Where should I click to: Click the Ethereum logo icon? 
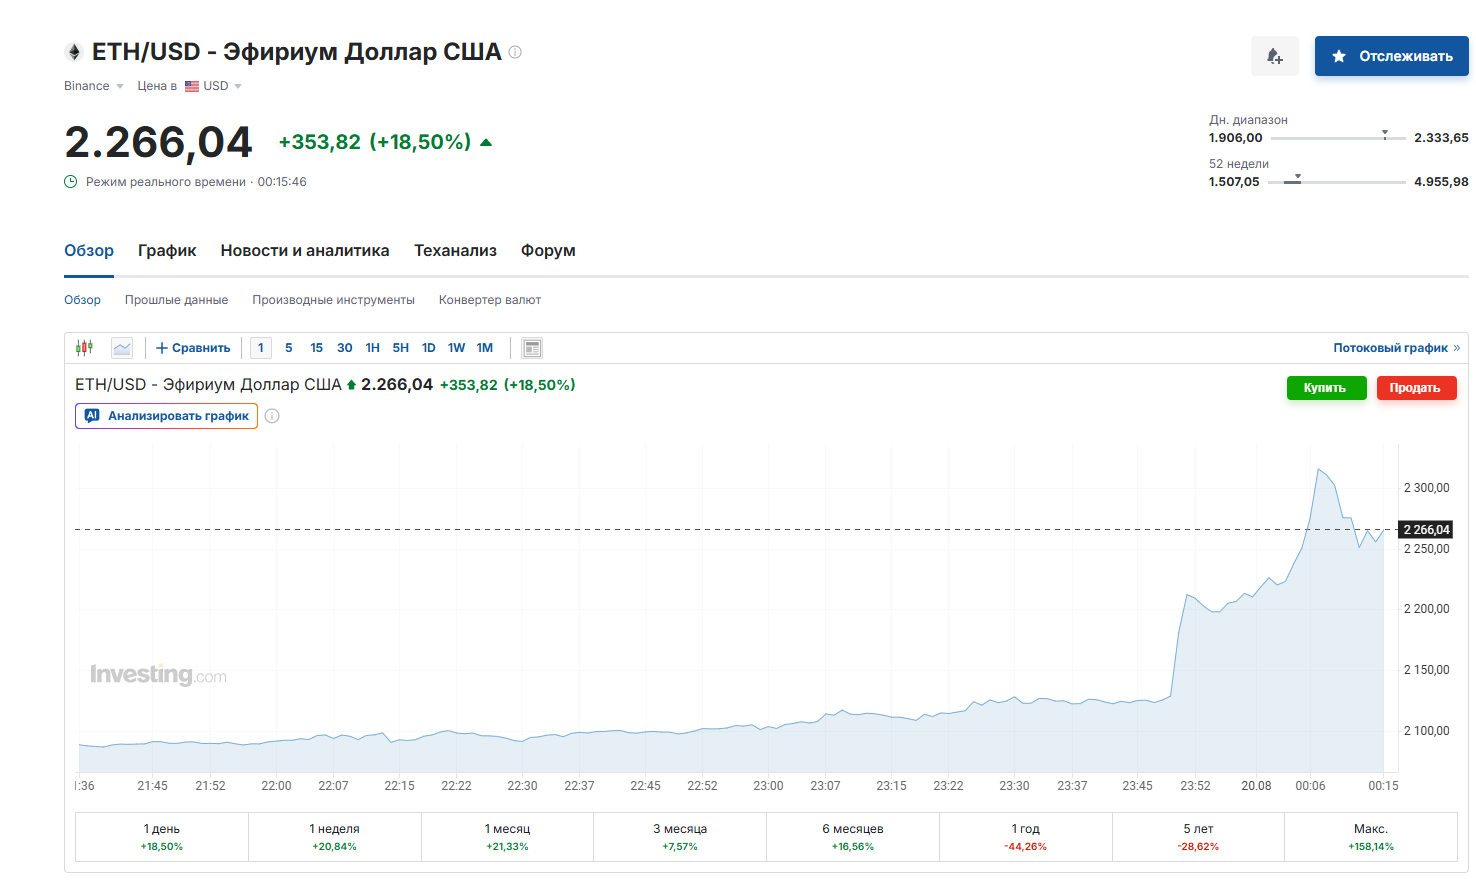[x=73, y=52]
